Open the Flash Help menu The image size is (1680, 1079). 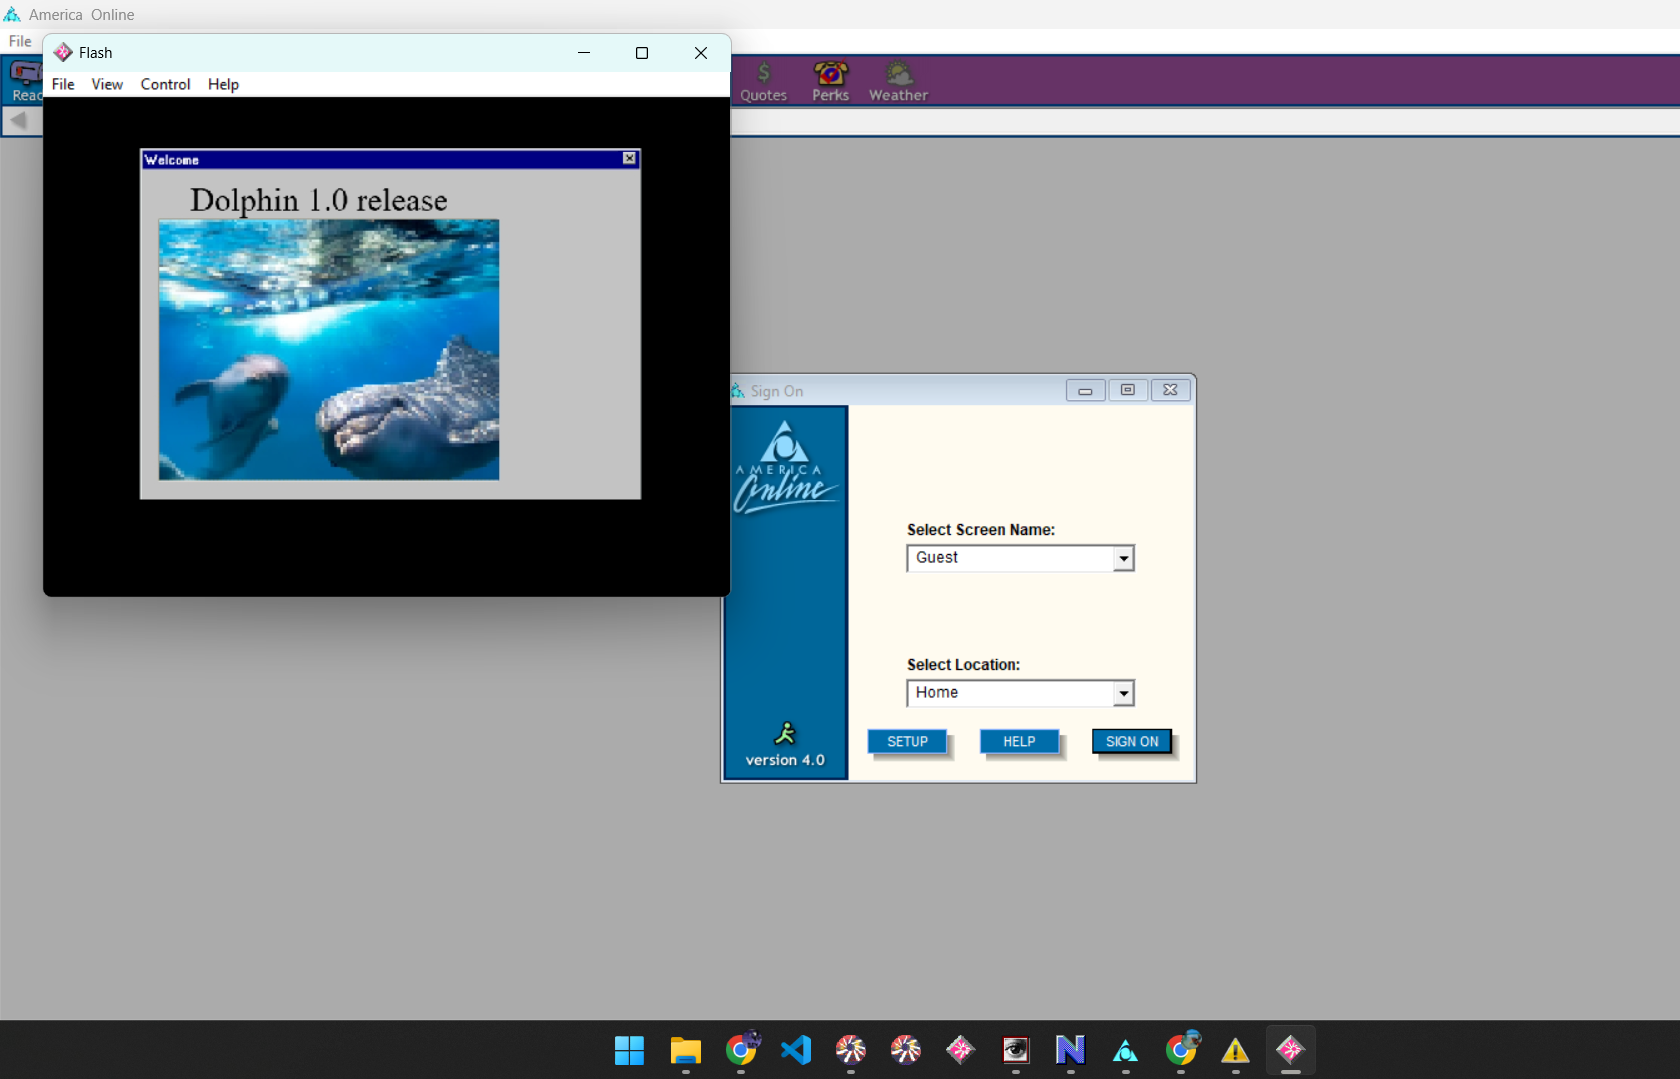(x=223, y=84)
